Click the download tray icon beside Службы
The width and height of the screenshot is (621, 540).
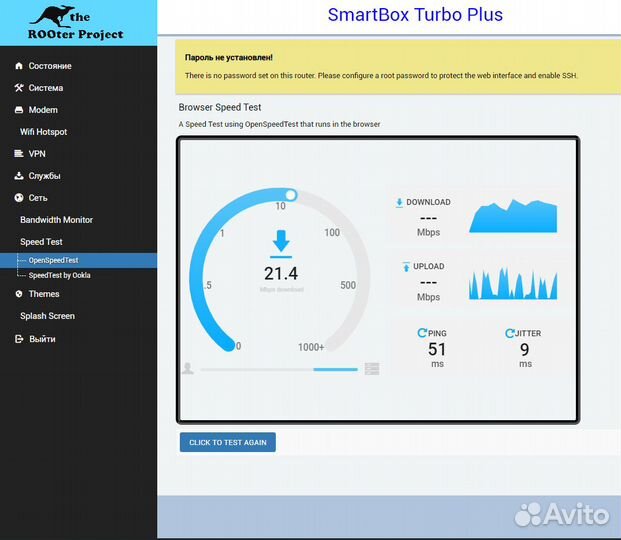point(19,176)
